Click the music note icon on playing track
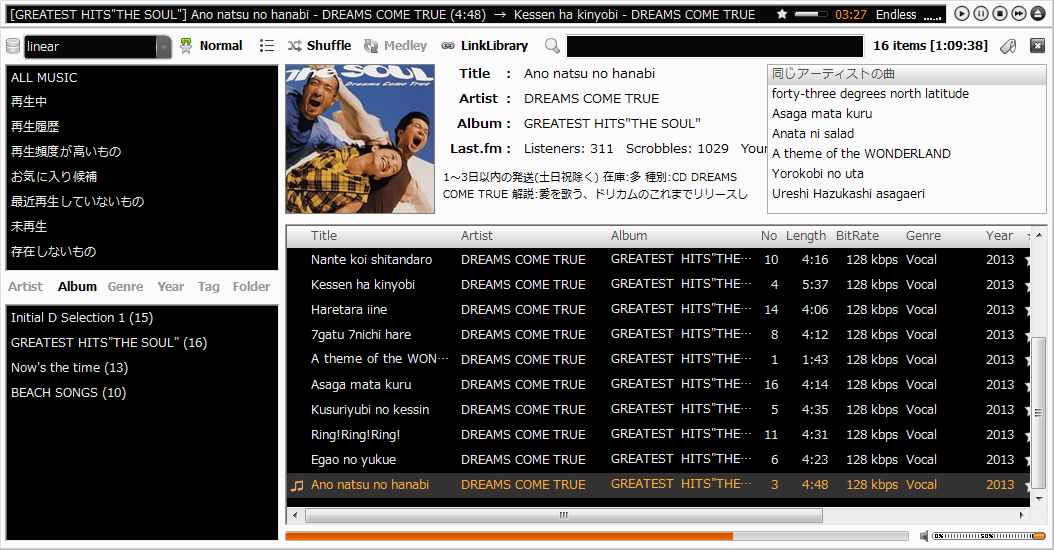The height and width of the screenshot is (550, 1054). point(297,485)
